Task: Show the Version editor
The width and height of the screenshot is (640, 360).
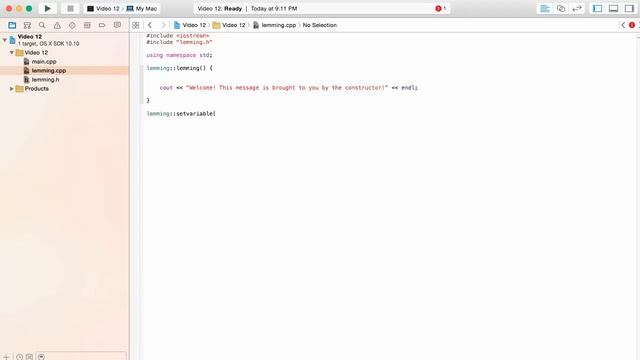Action: click(x=577, y=9)
